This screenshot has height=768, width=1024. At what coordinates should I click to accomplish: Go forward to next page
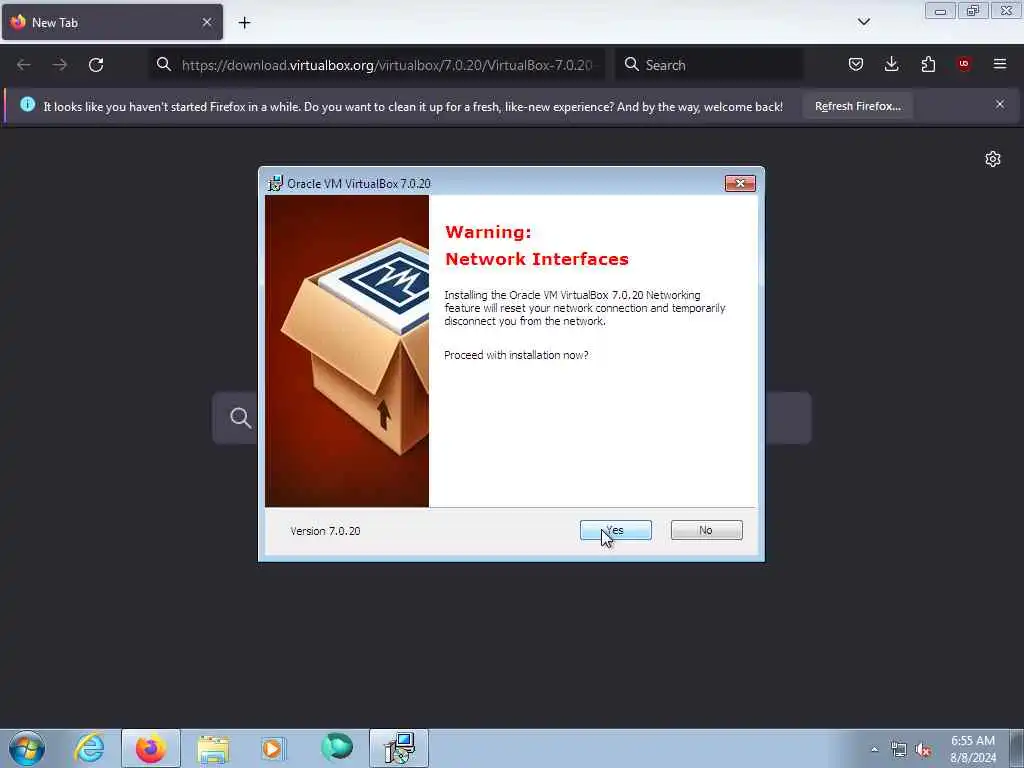59,65
